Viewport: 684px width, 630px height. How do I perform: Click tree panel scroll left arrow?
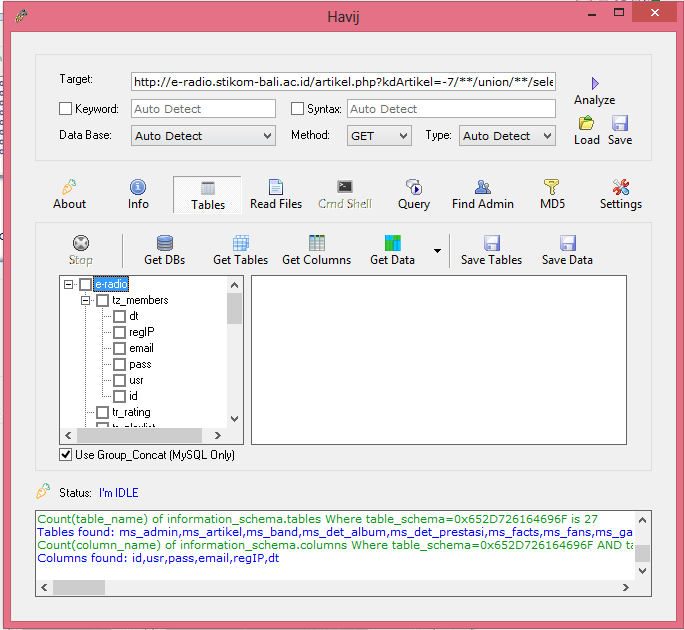tap(68, 435)
